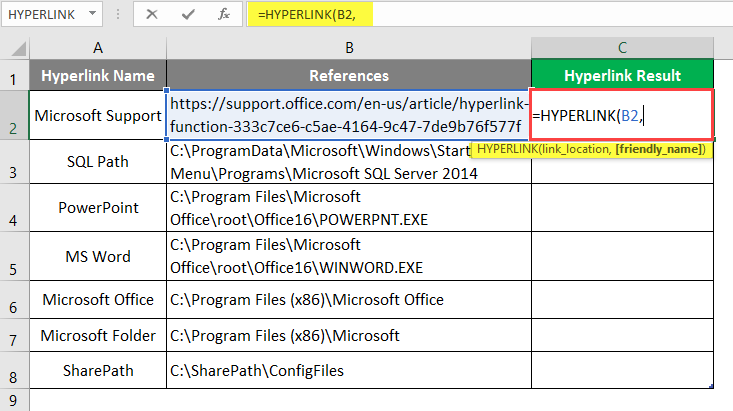Viewport: 733px width, 411px height.
Task: Click the C:\SharePath\ConfigFiles cell
Action: [349, 370]
